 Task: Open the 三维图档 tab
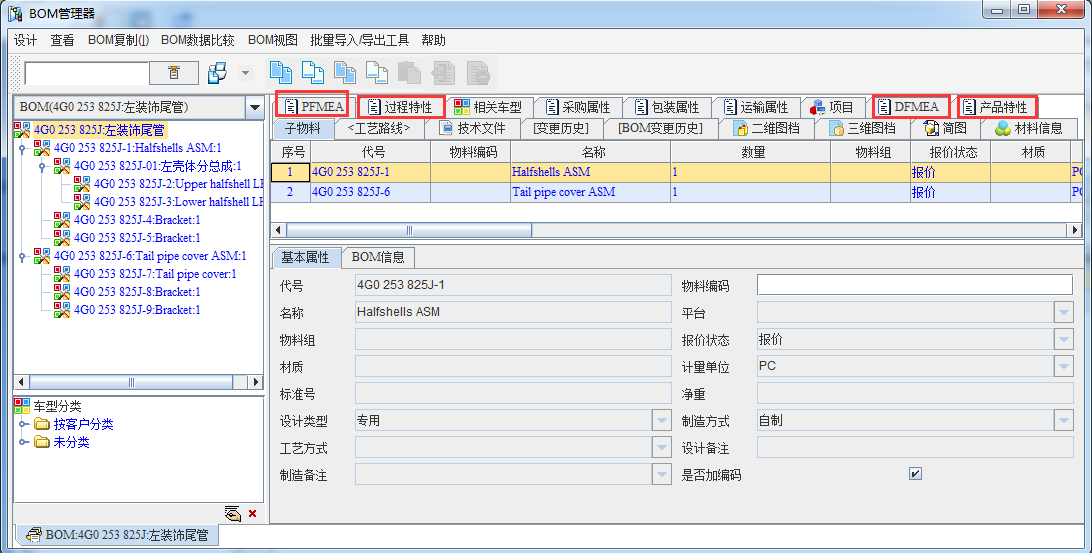pos(863,128)
